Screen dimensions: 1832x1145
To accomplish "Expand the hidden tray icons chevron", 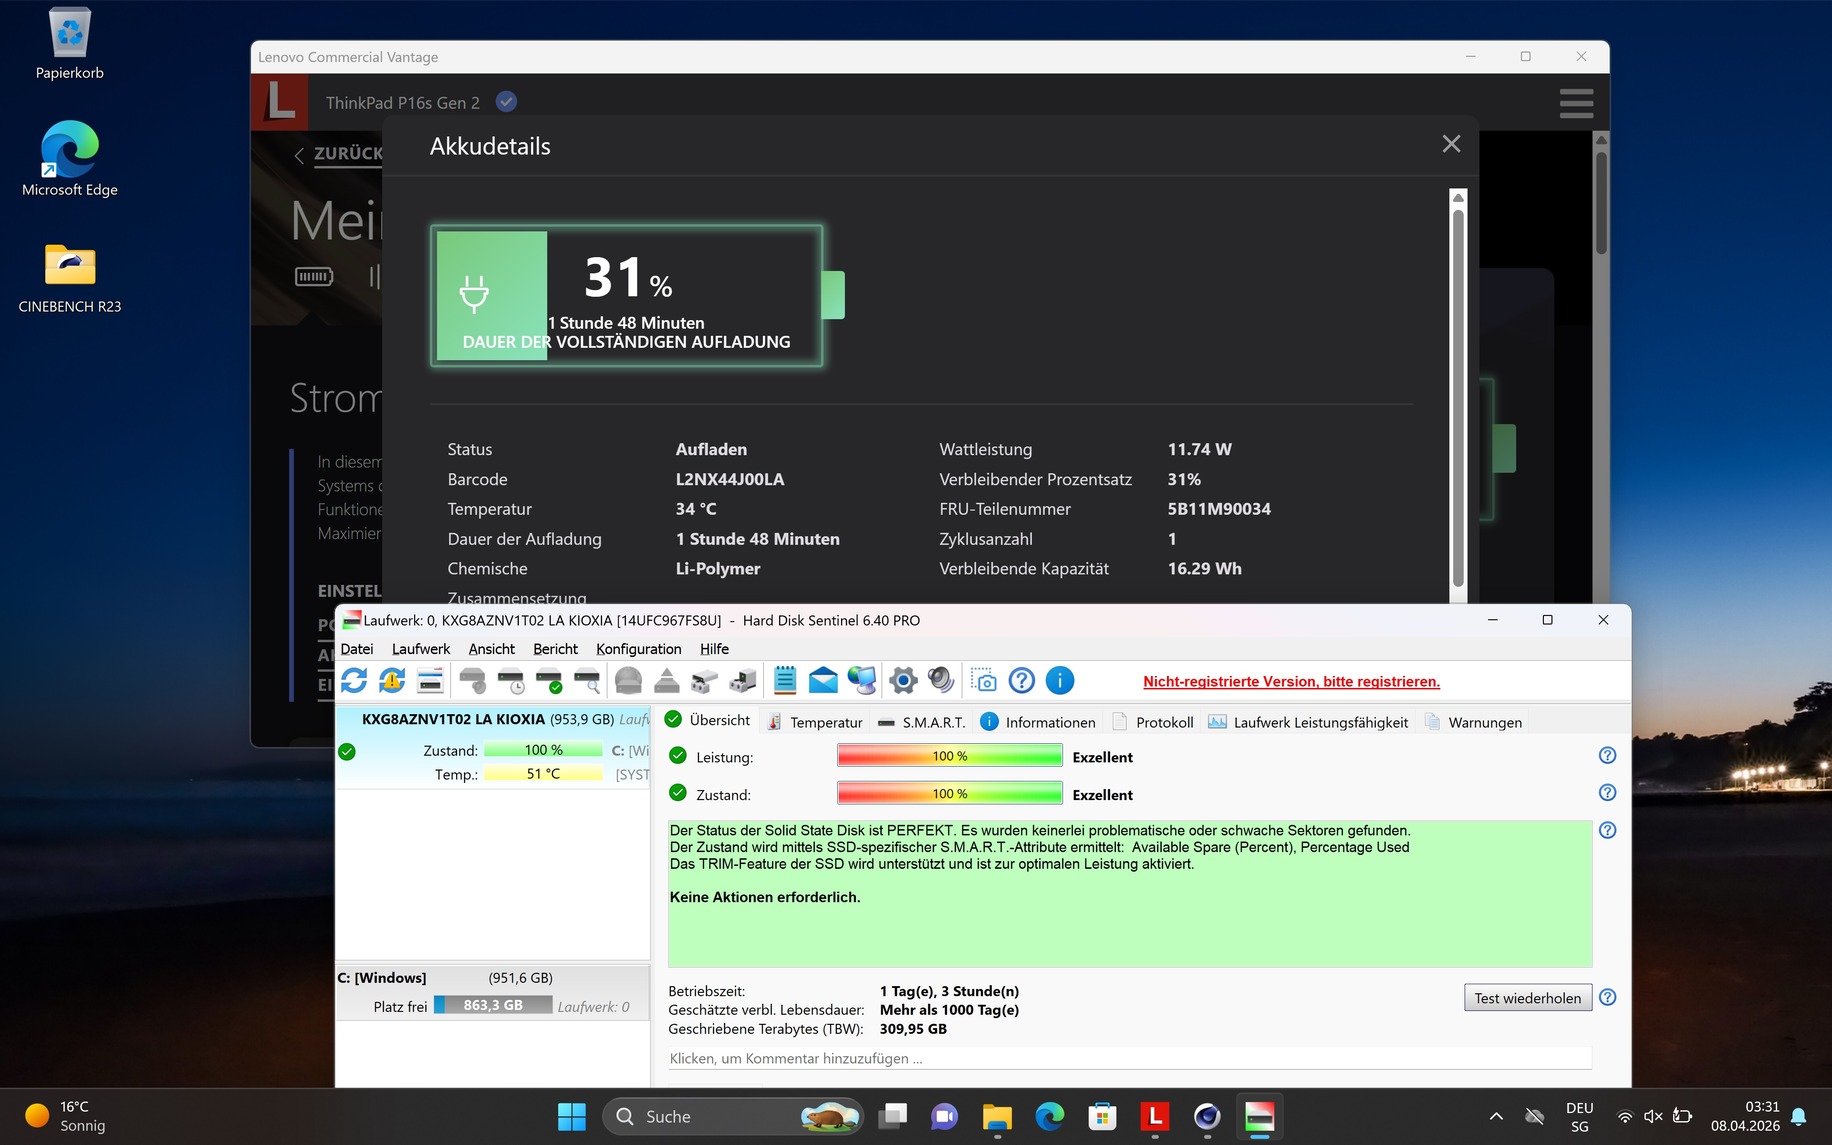I will pos(1496,1116).
